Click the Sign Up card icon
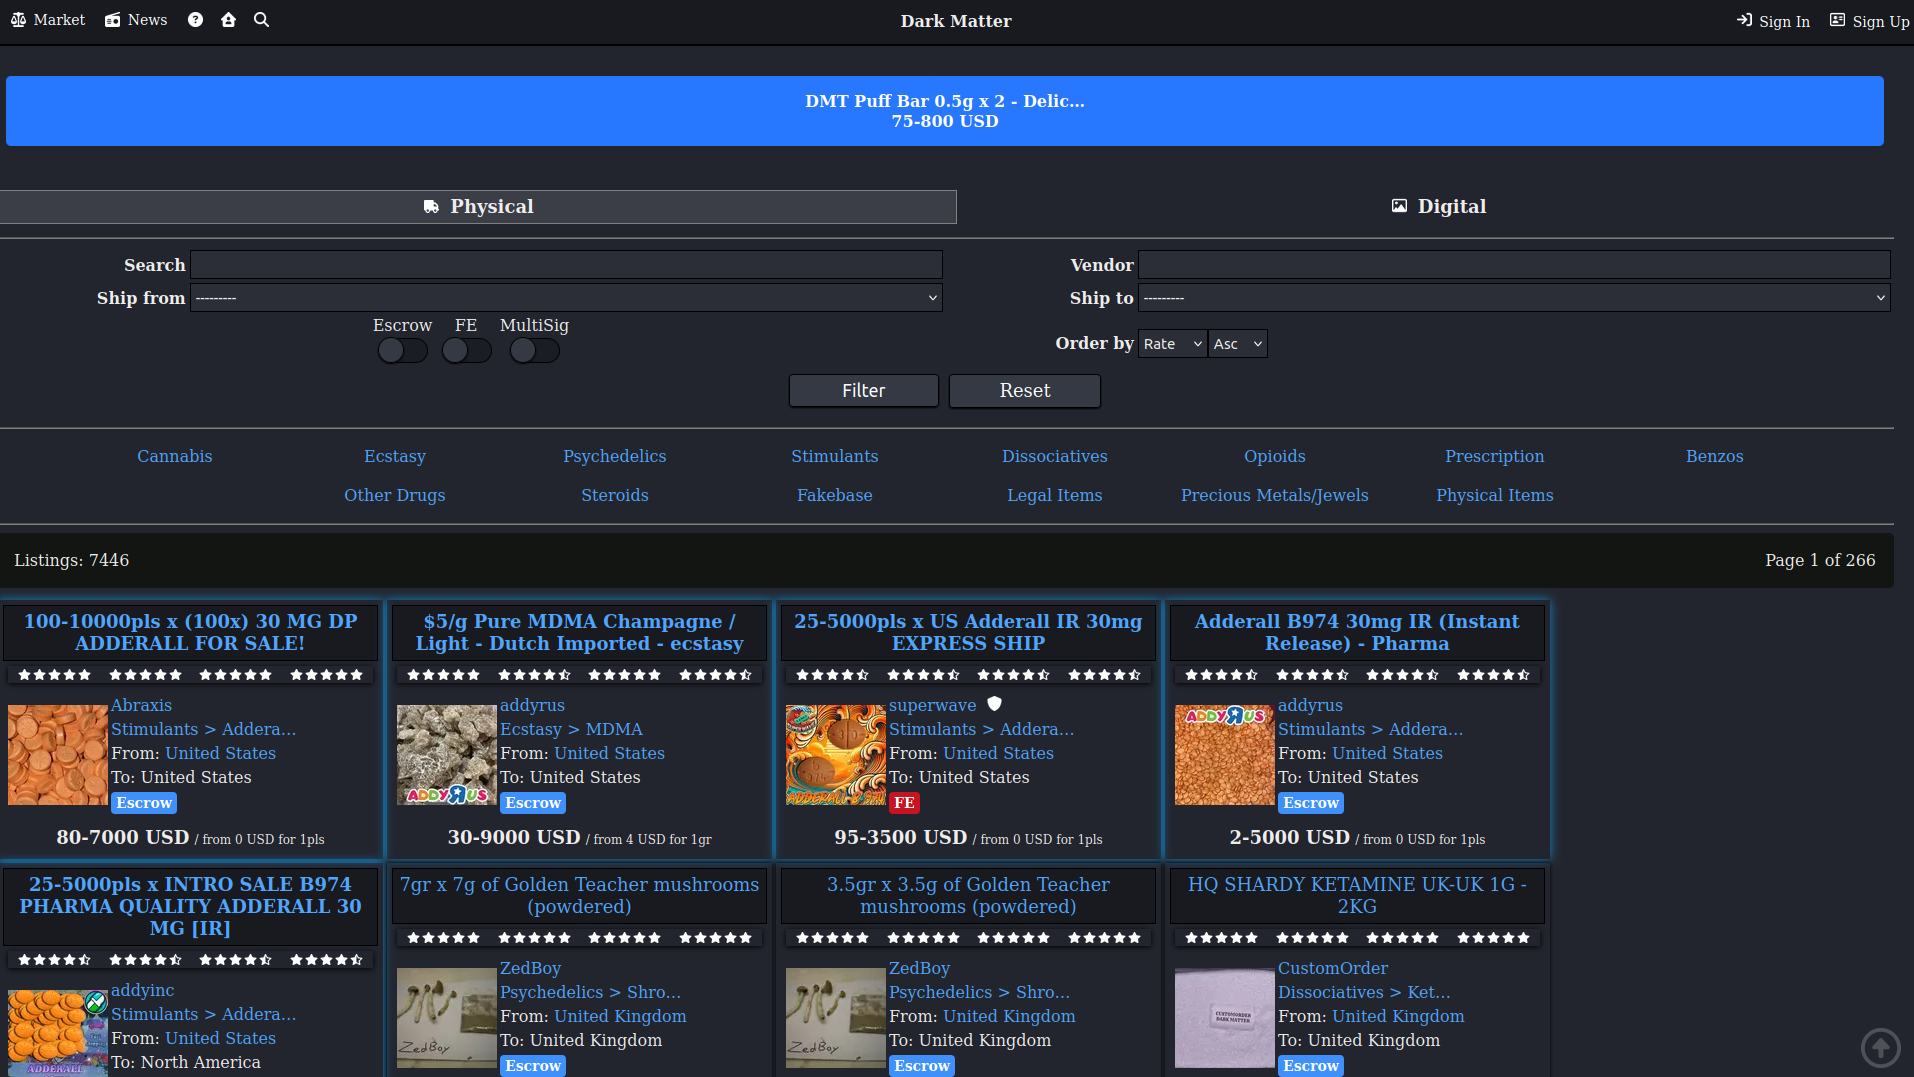Image resolution: width=1914 pixels, height=1077 pixels. (1837, 20)
